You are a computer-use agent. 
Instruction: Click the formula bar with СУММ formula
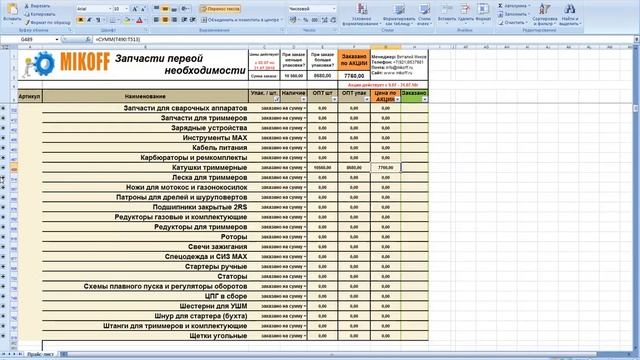(363, 39)
